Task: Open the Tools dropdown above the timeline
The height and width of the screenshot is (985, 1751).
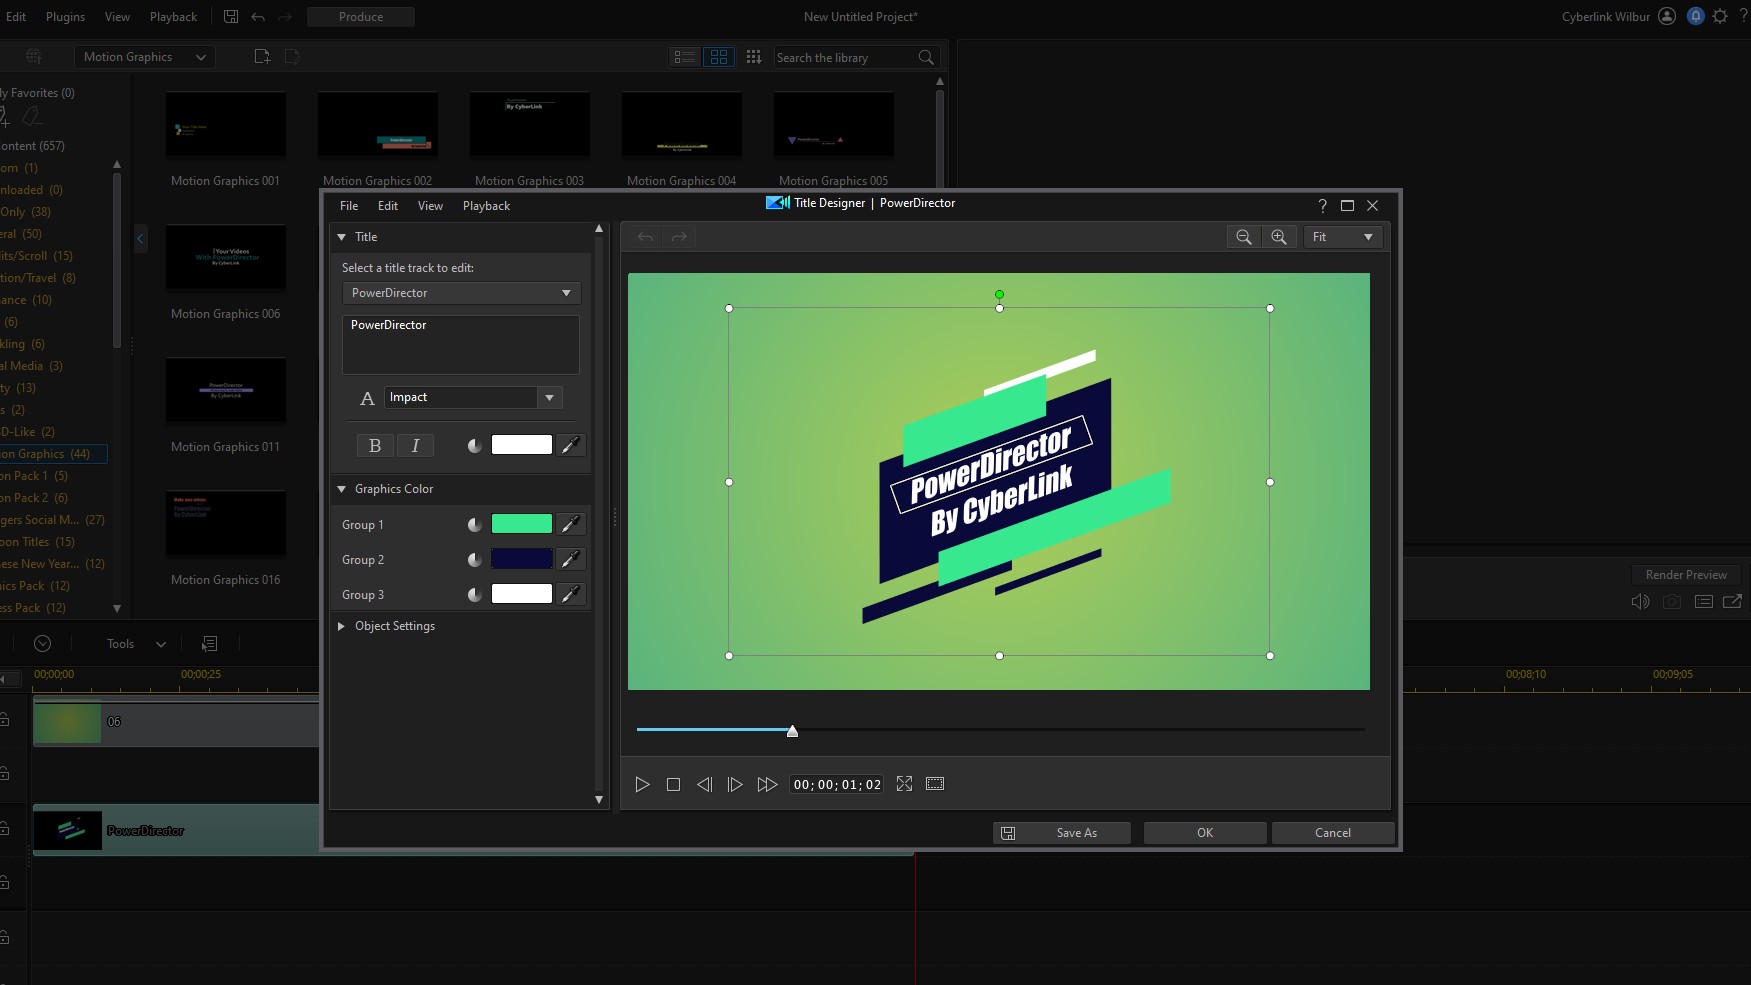Action: coord(136,644)
